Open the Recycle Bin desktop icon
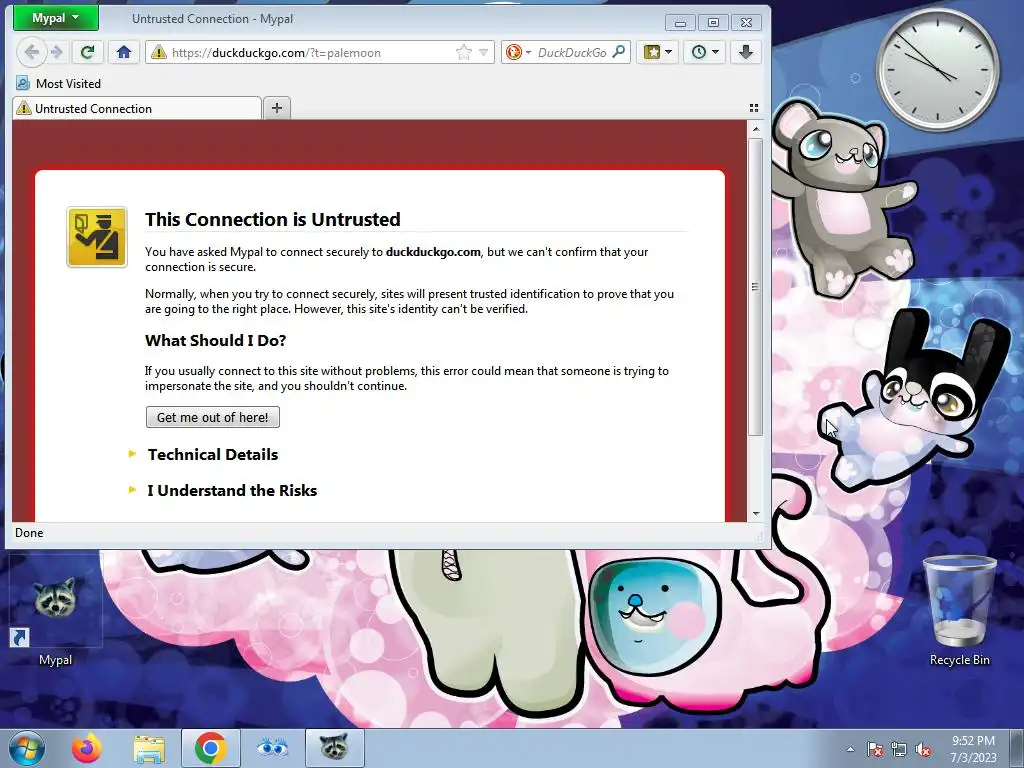Image resolution: width=1024 pixels, height=768 pixels. (x=959, y=611)
